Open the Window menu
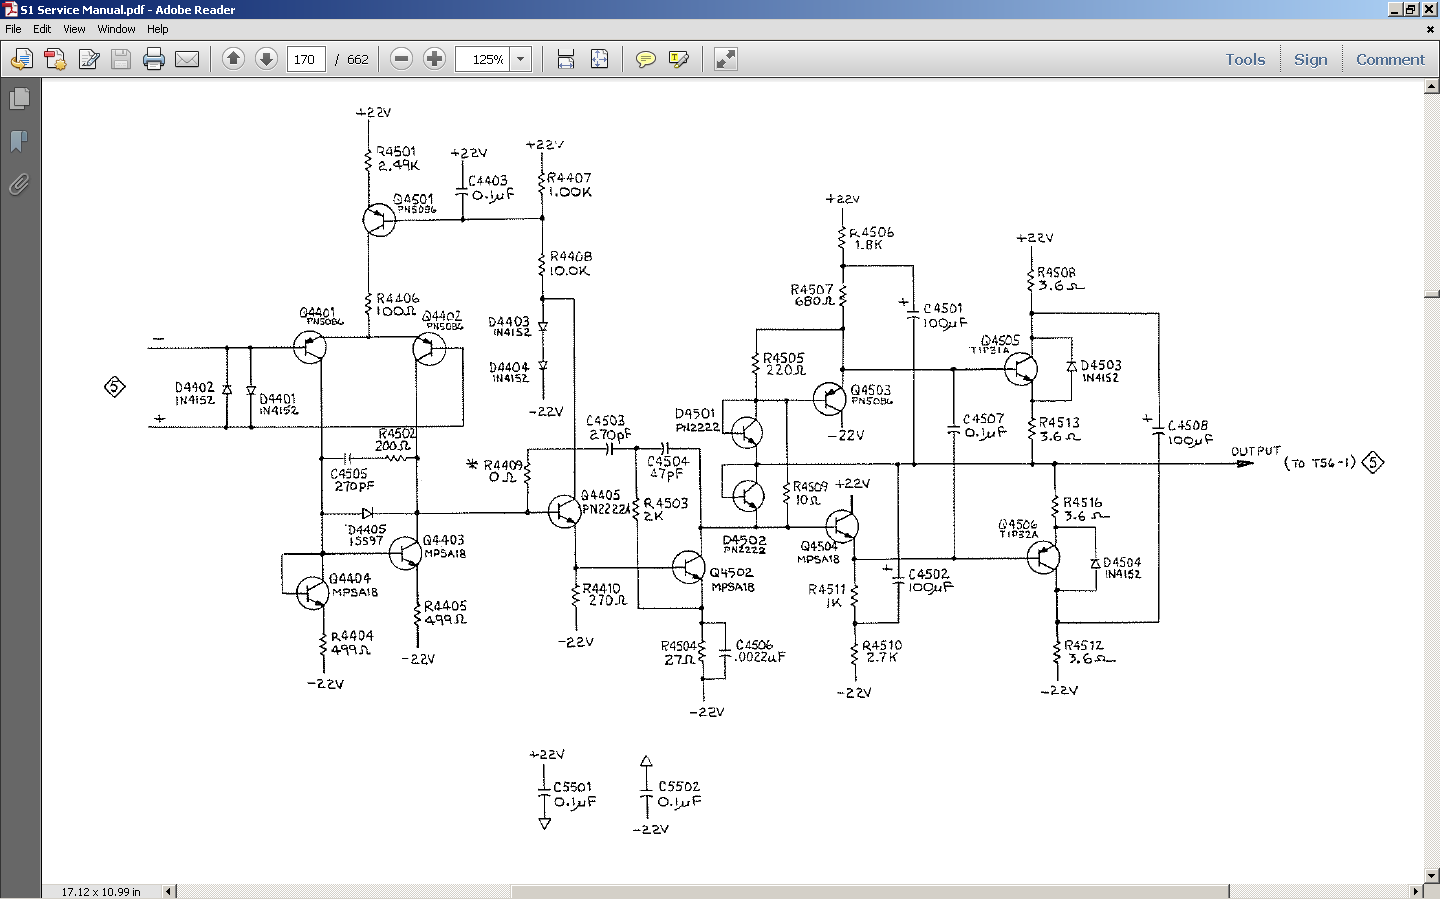Image resolution: width=1440 pixels, height=900 pixels. pyautogui.click(x=116, y=29)
